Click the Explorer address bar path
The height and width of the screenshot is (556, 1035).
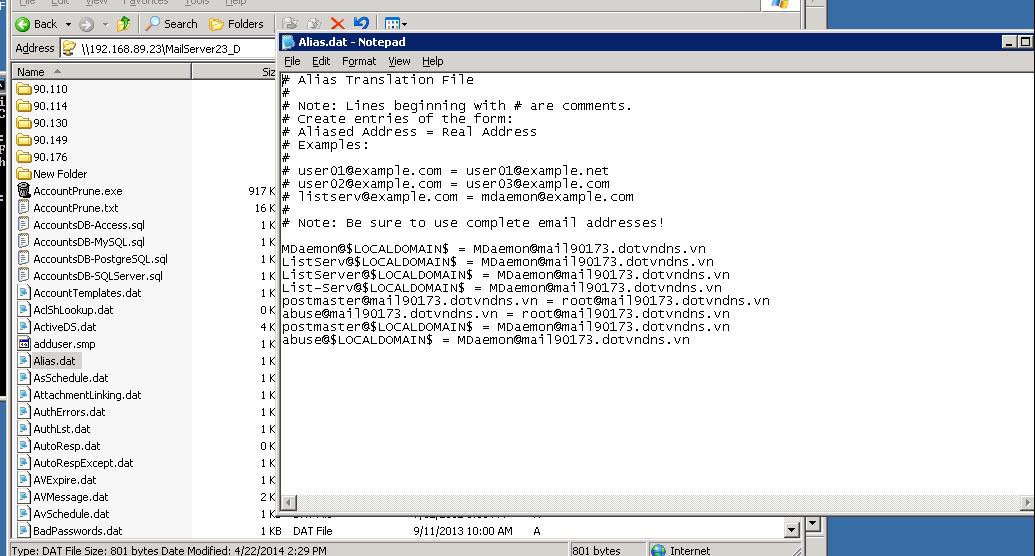(160, 49)
